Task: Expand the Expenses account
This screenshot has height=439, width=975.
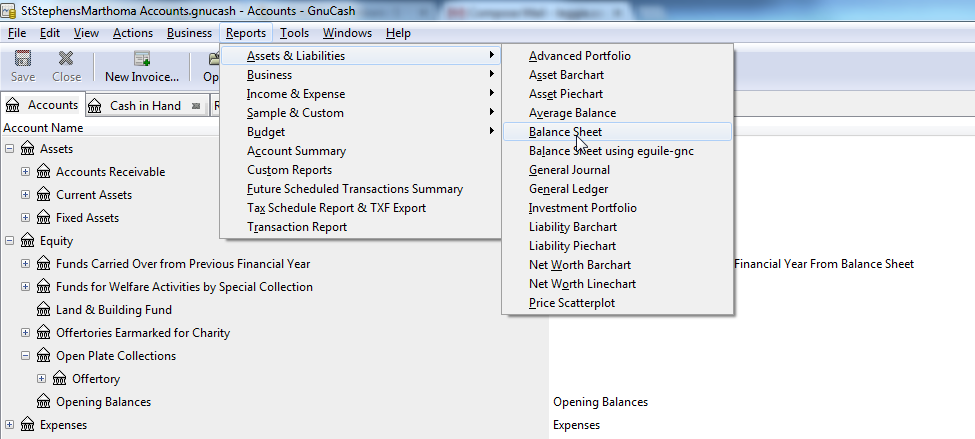Action: 9,425
